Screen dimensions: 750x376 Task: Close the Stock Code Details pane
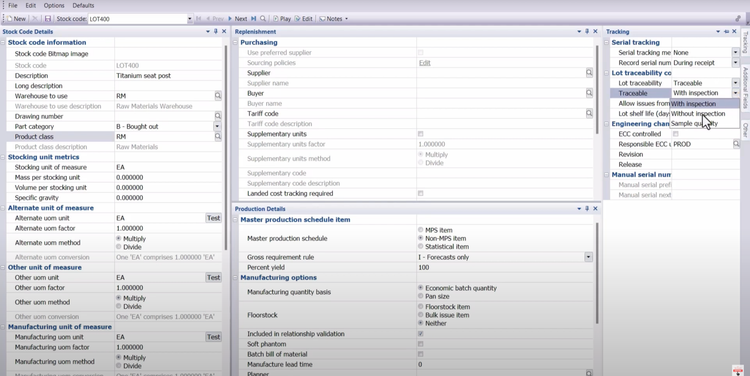point(224,32)
